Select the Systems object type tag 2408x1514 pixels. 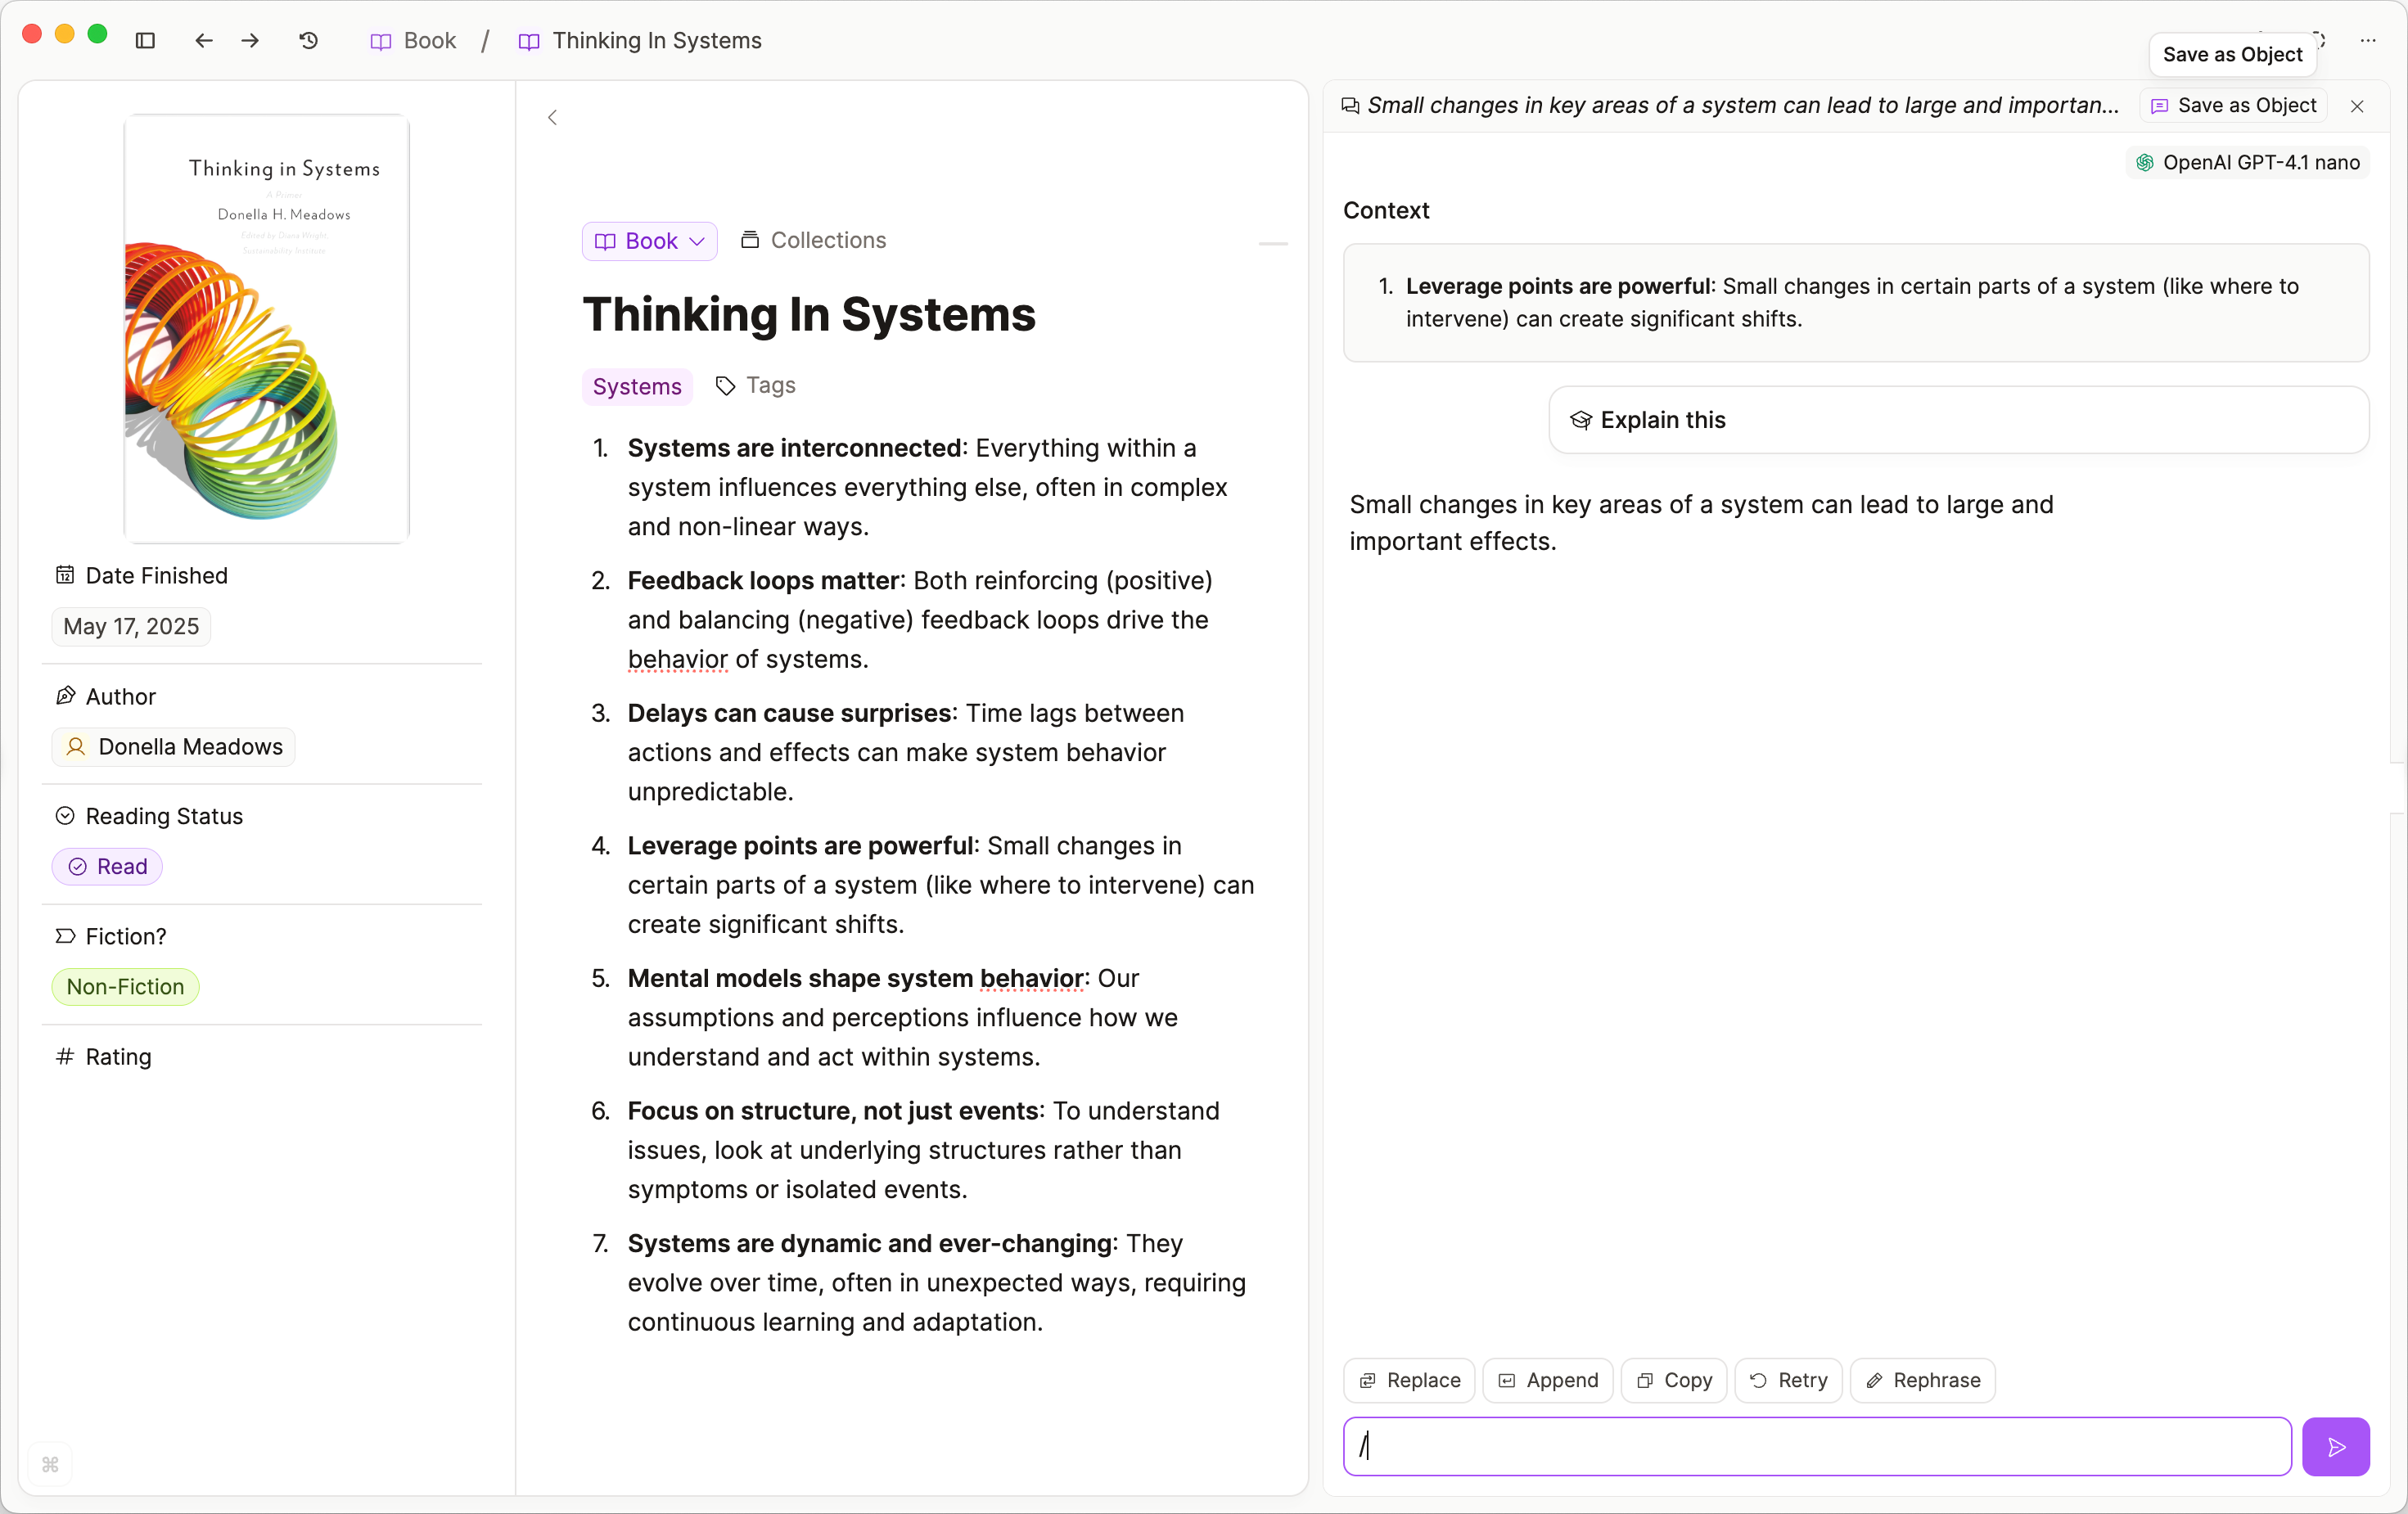(x=637, y=387)
